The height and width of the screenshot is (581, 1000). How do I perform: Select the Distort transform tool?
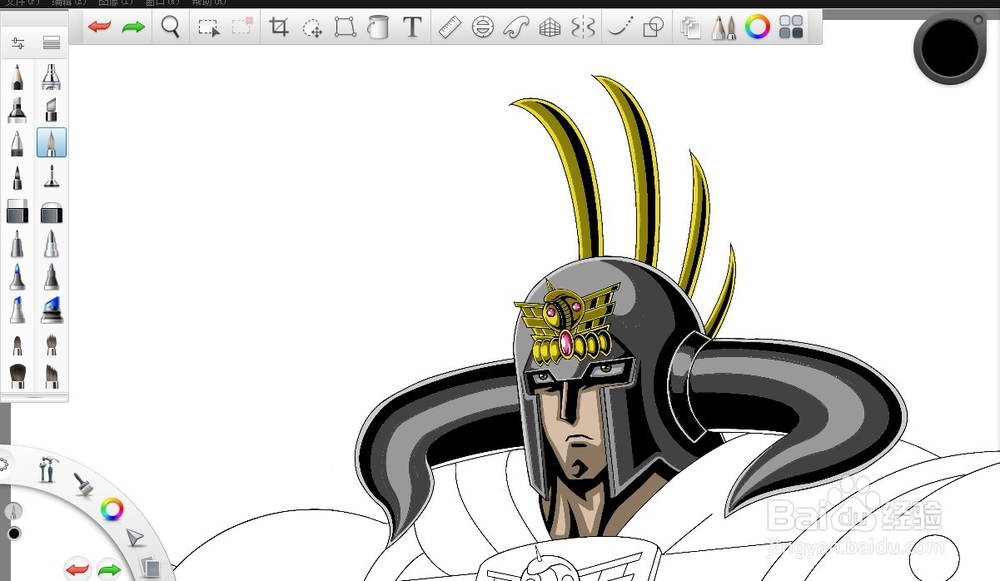pyautogui.click(x=345, y=27)
